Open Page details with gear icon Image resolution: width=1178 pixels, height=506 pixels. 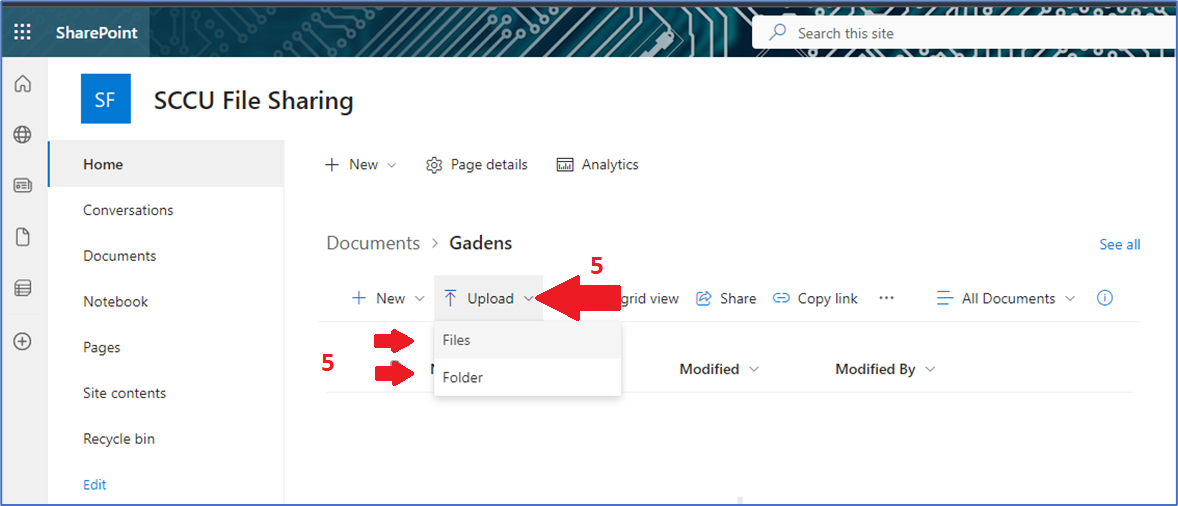coord(476,164)
